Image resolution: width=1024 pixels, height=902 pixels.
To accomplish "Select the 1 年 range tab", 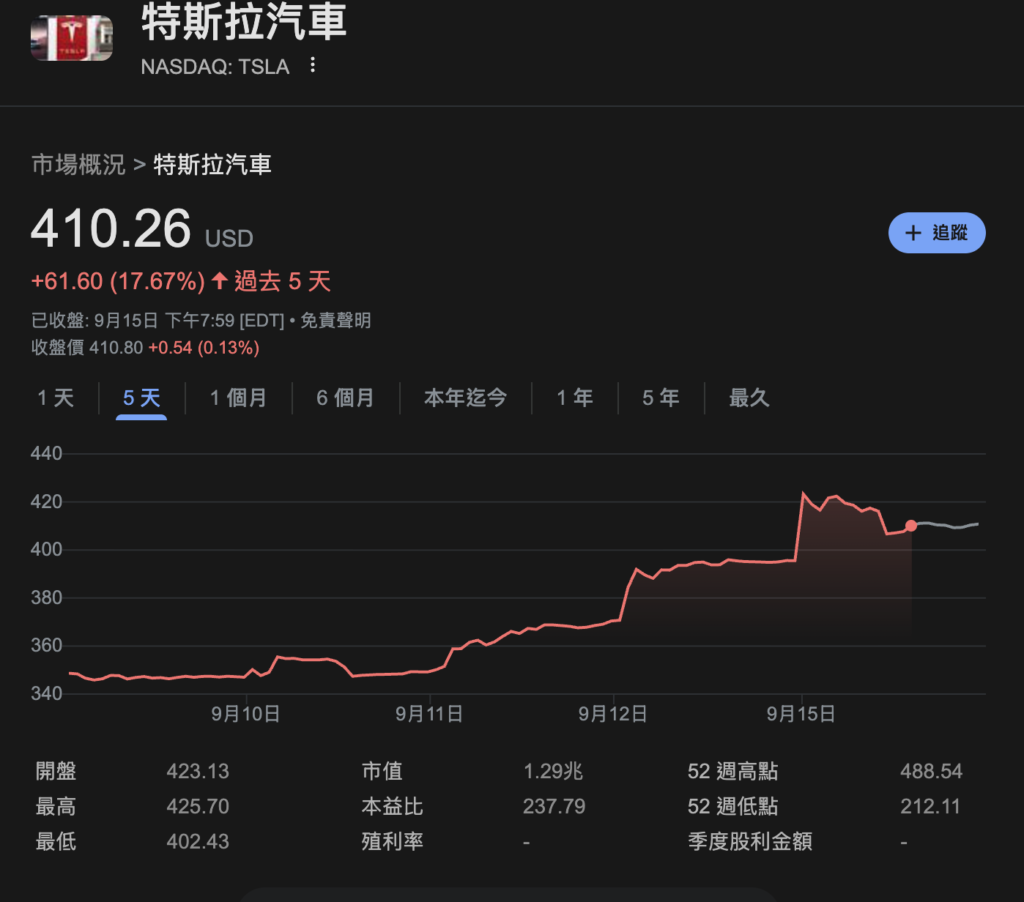I will tap(575, 398).
